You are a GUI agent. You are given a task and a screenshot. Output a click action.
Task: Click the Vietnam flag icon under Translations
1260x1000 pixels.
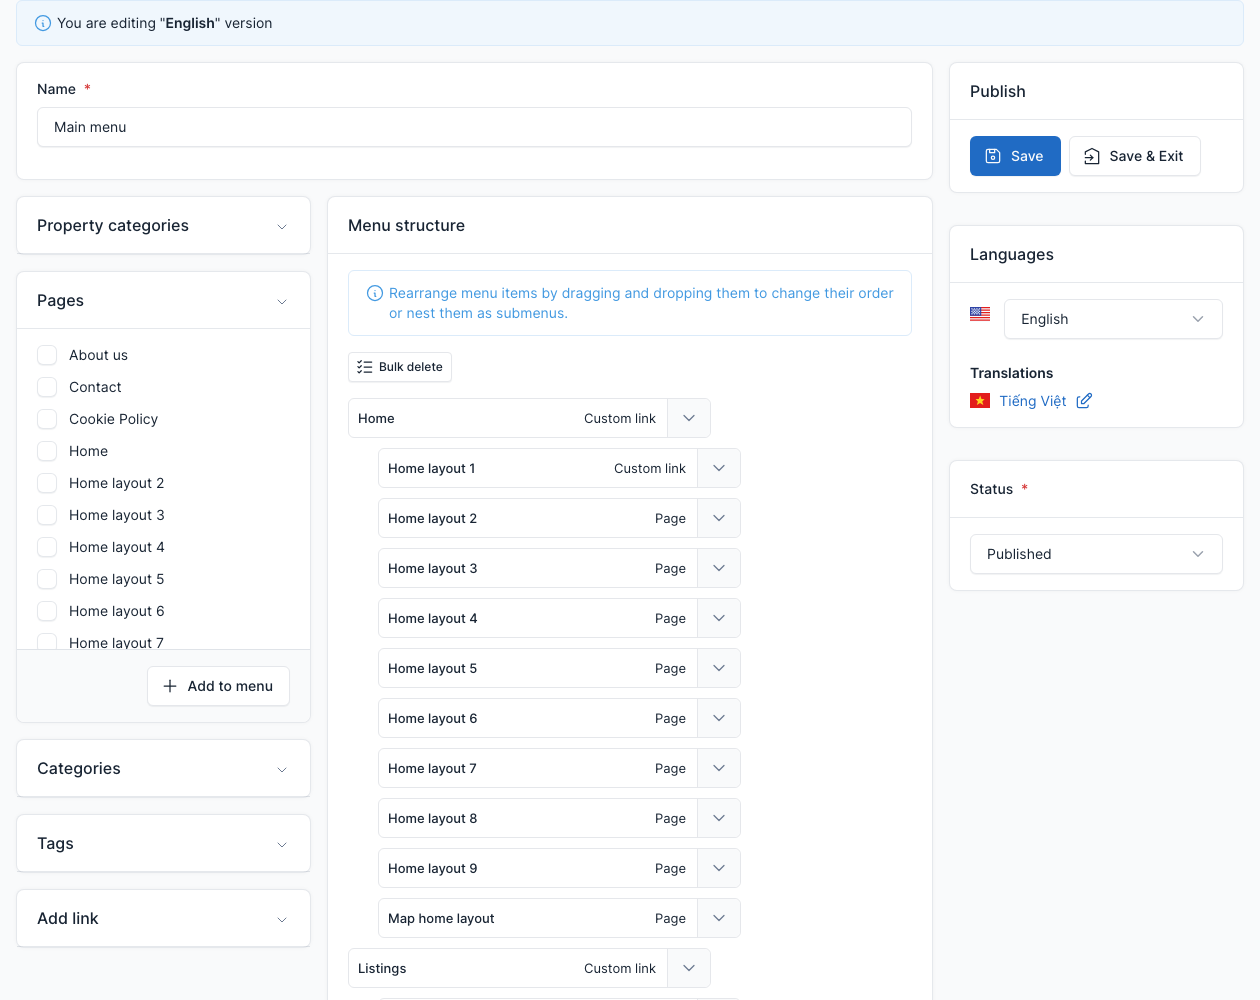[x=980, y=401]
